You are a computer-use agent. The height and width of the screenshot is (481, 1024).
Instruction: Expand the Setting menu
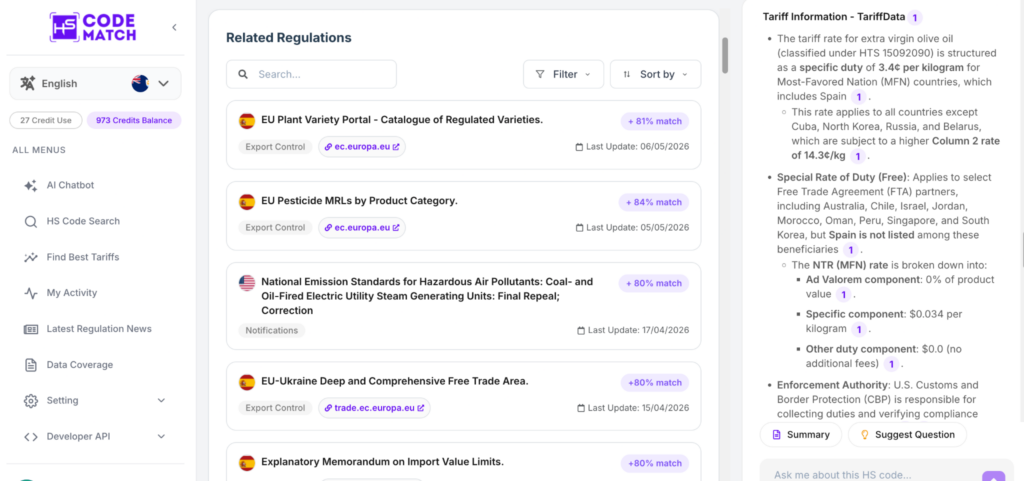95,401
